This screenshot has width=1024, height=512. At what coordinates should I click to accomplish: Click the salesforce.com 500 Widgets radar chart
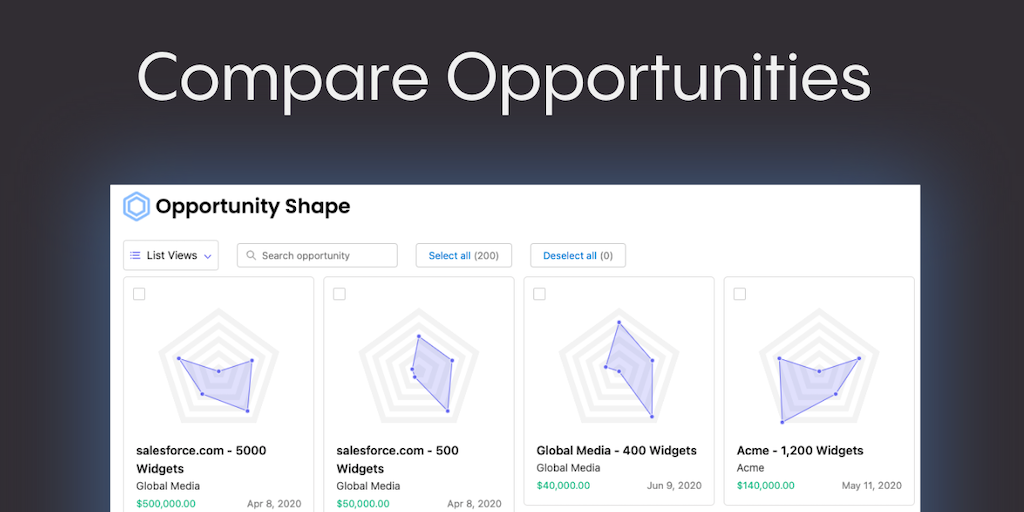tap(418, 367)
